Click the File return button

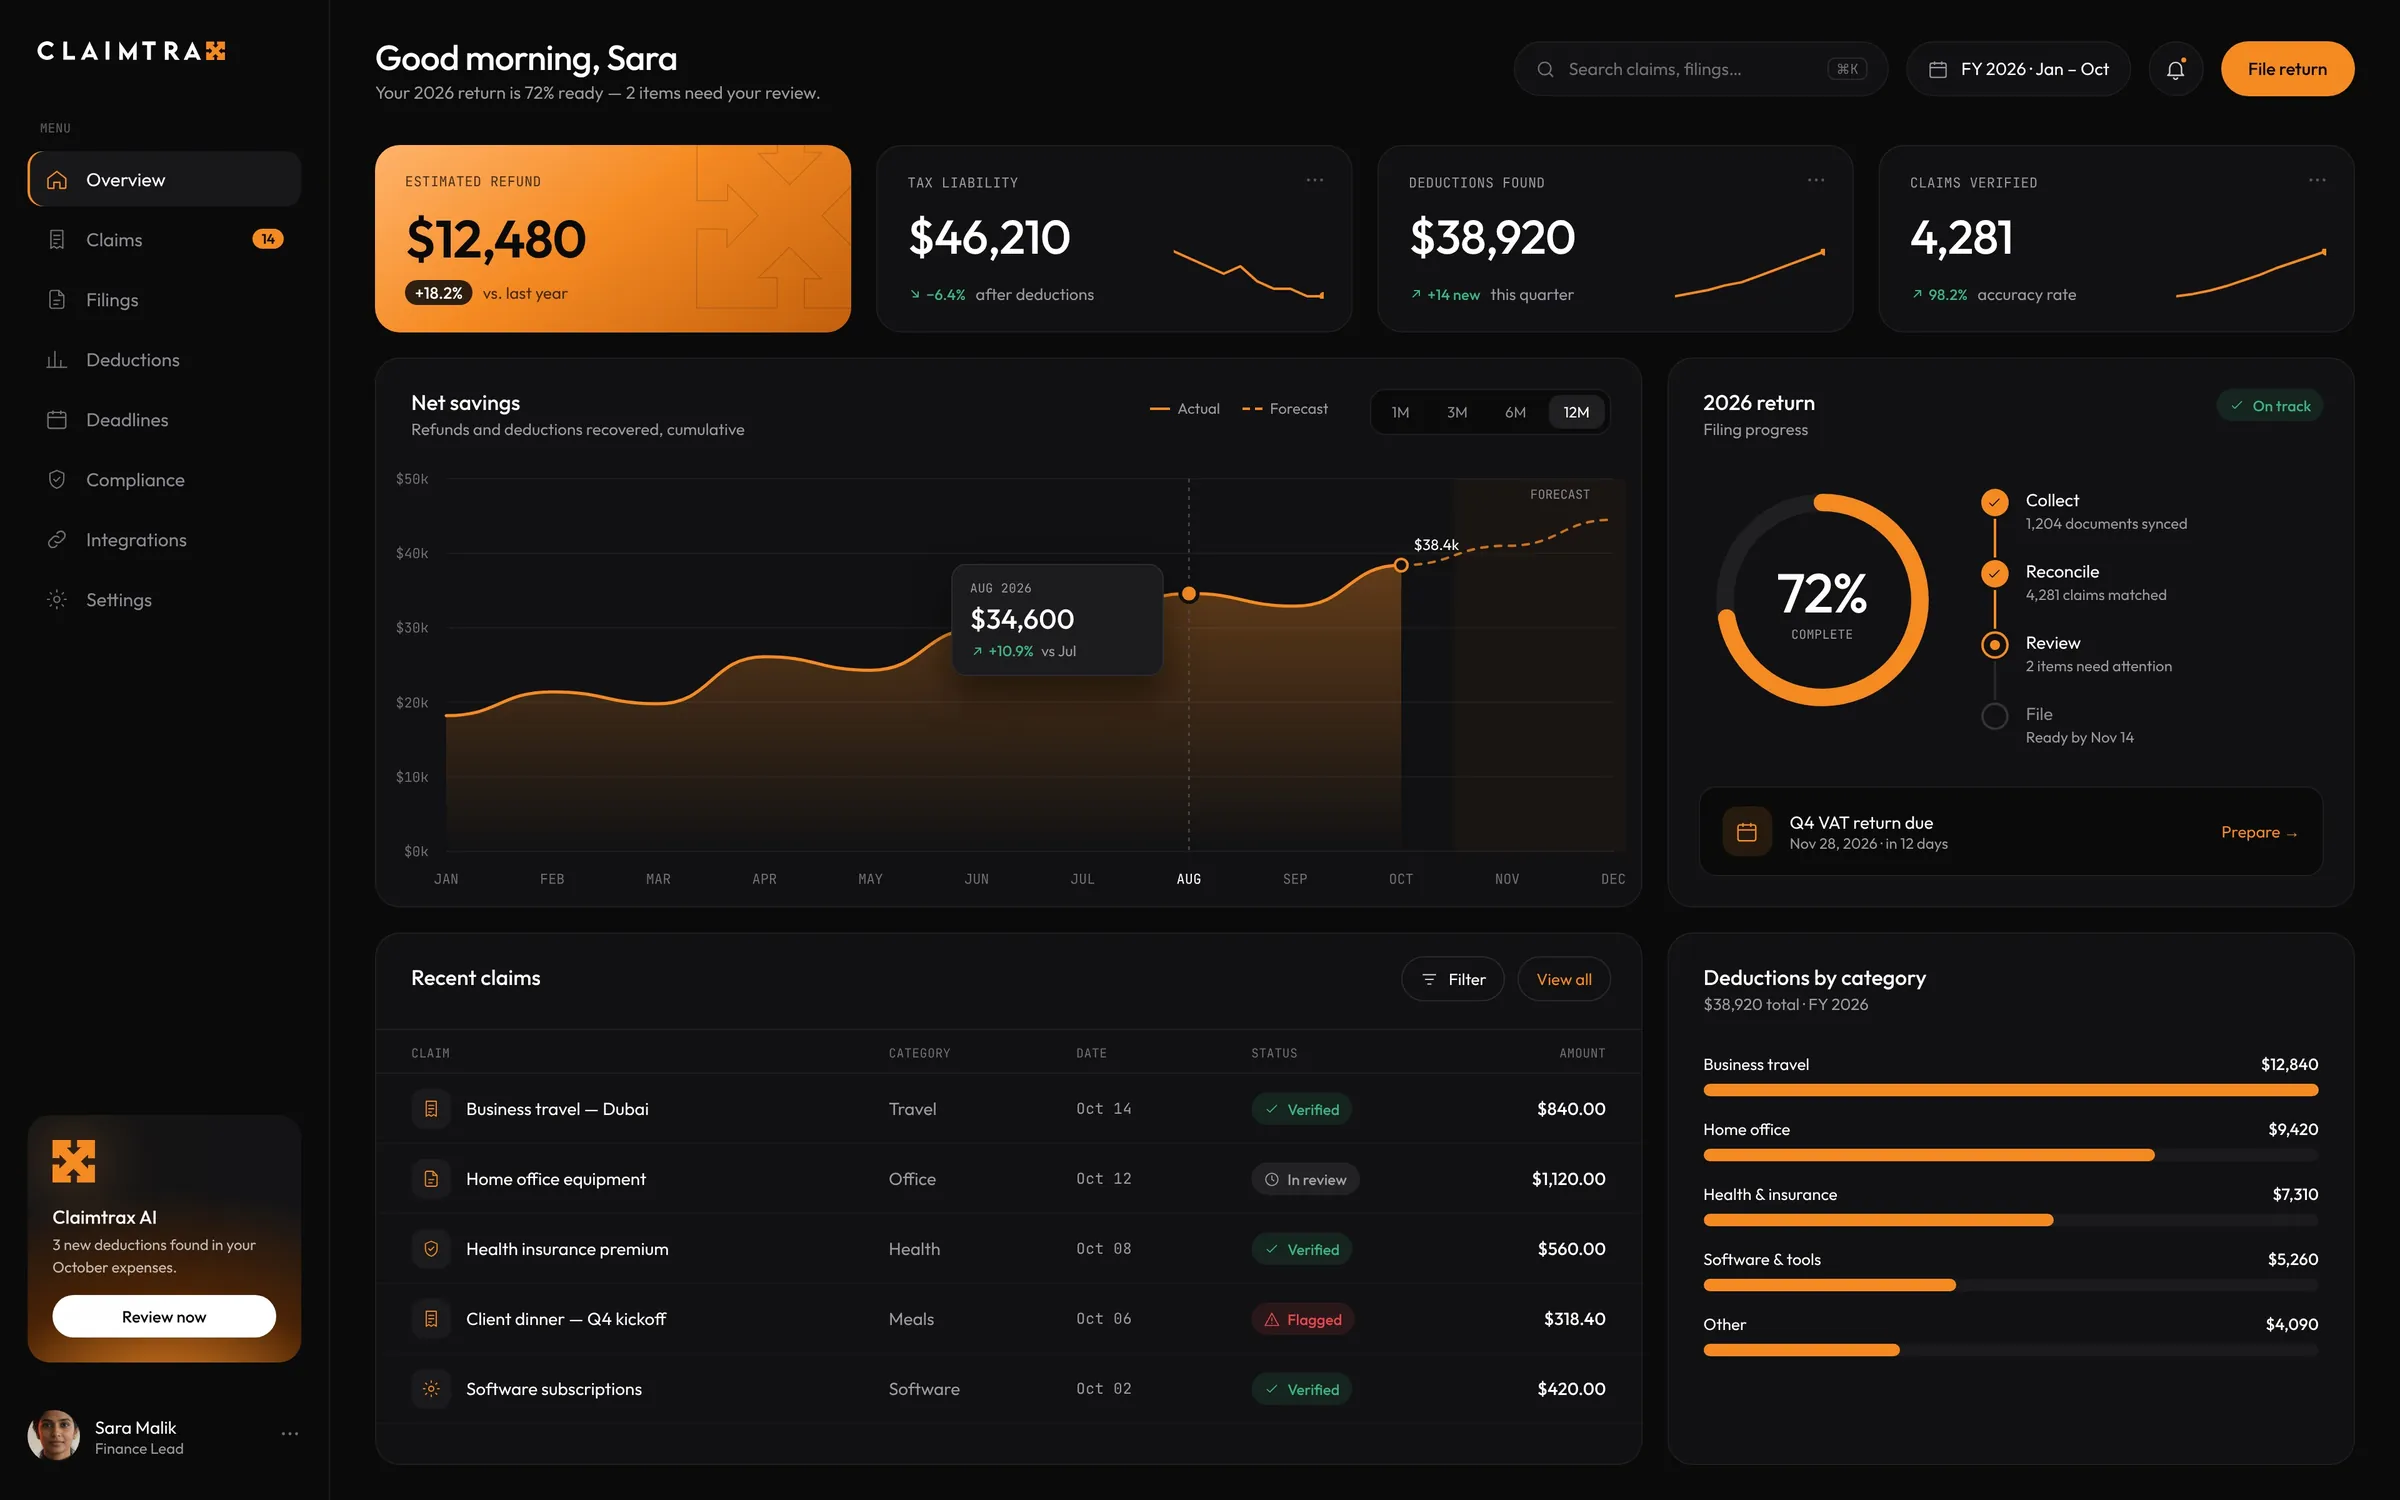coord(2287,69)
